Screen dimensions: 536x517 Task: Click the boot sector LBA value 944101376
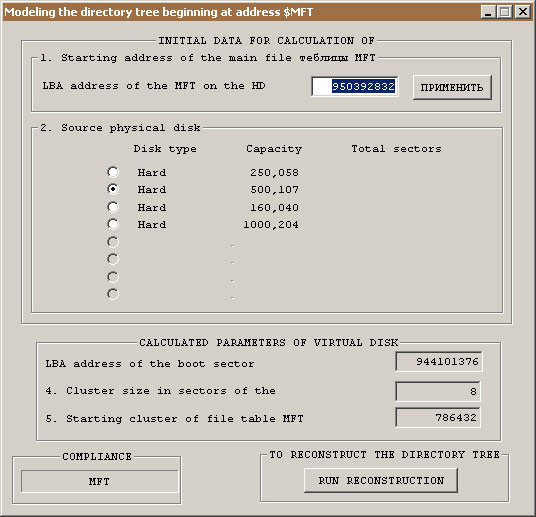[439, 361]
